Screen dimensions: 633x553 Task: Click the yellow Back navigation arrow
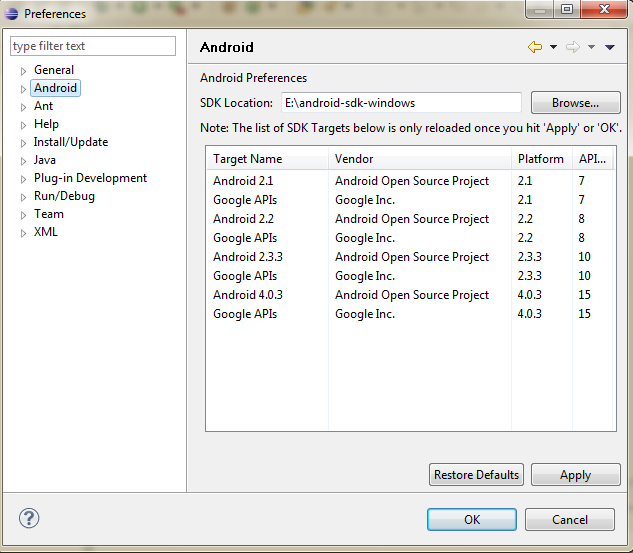(535, 47)
